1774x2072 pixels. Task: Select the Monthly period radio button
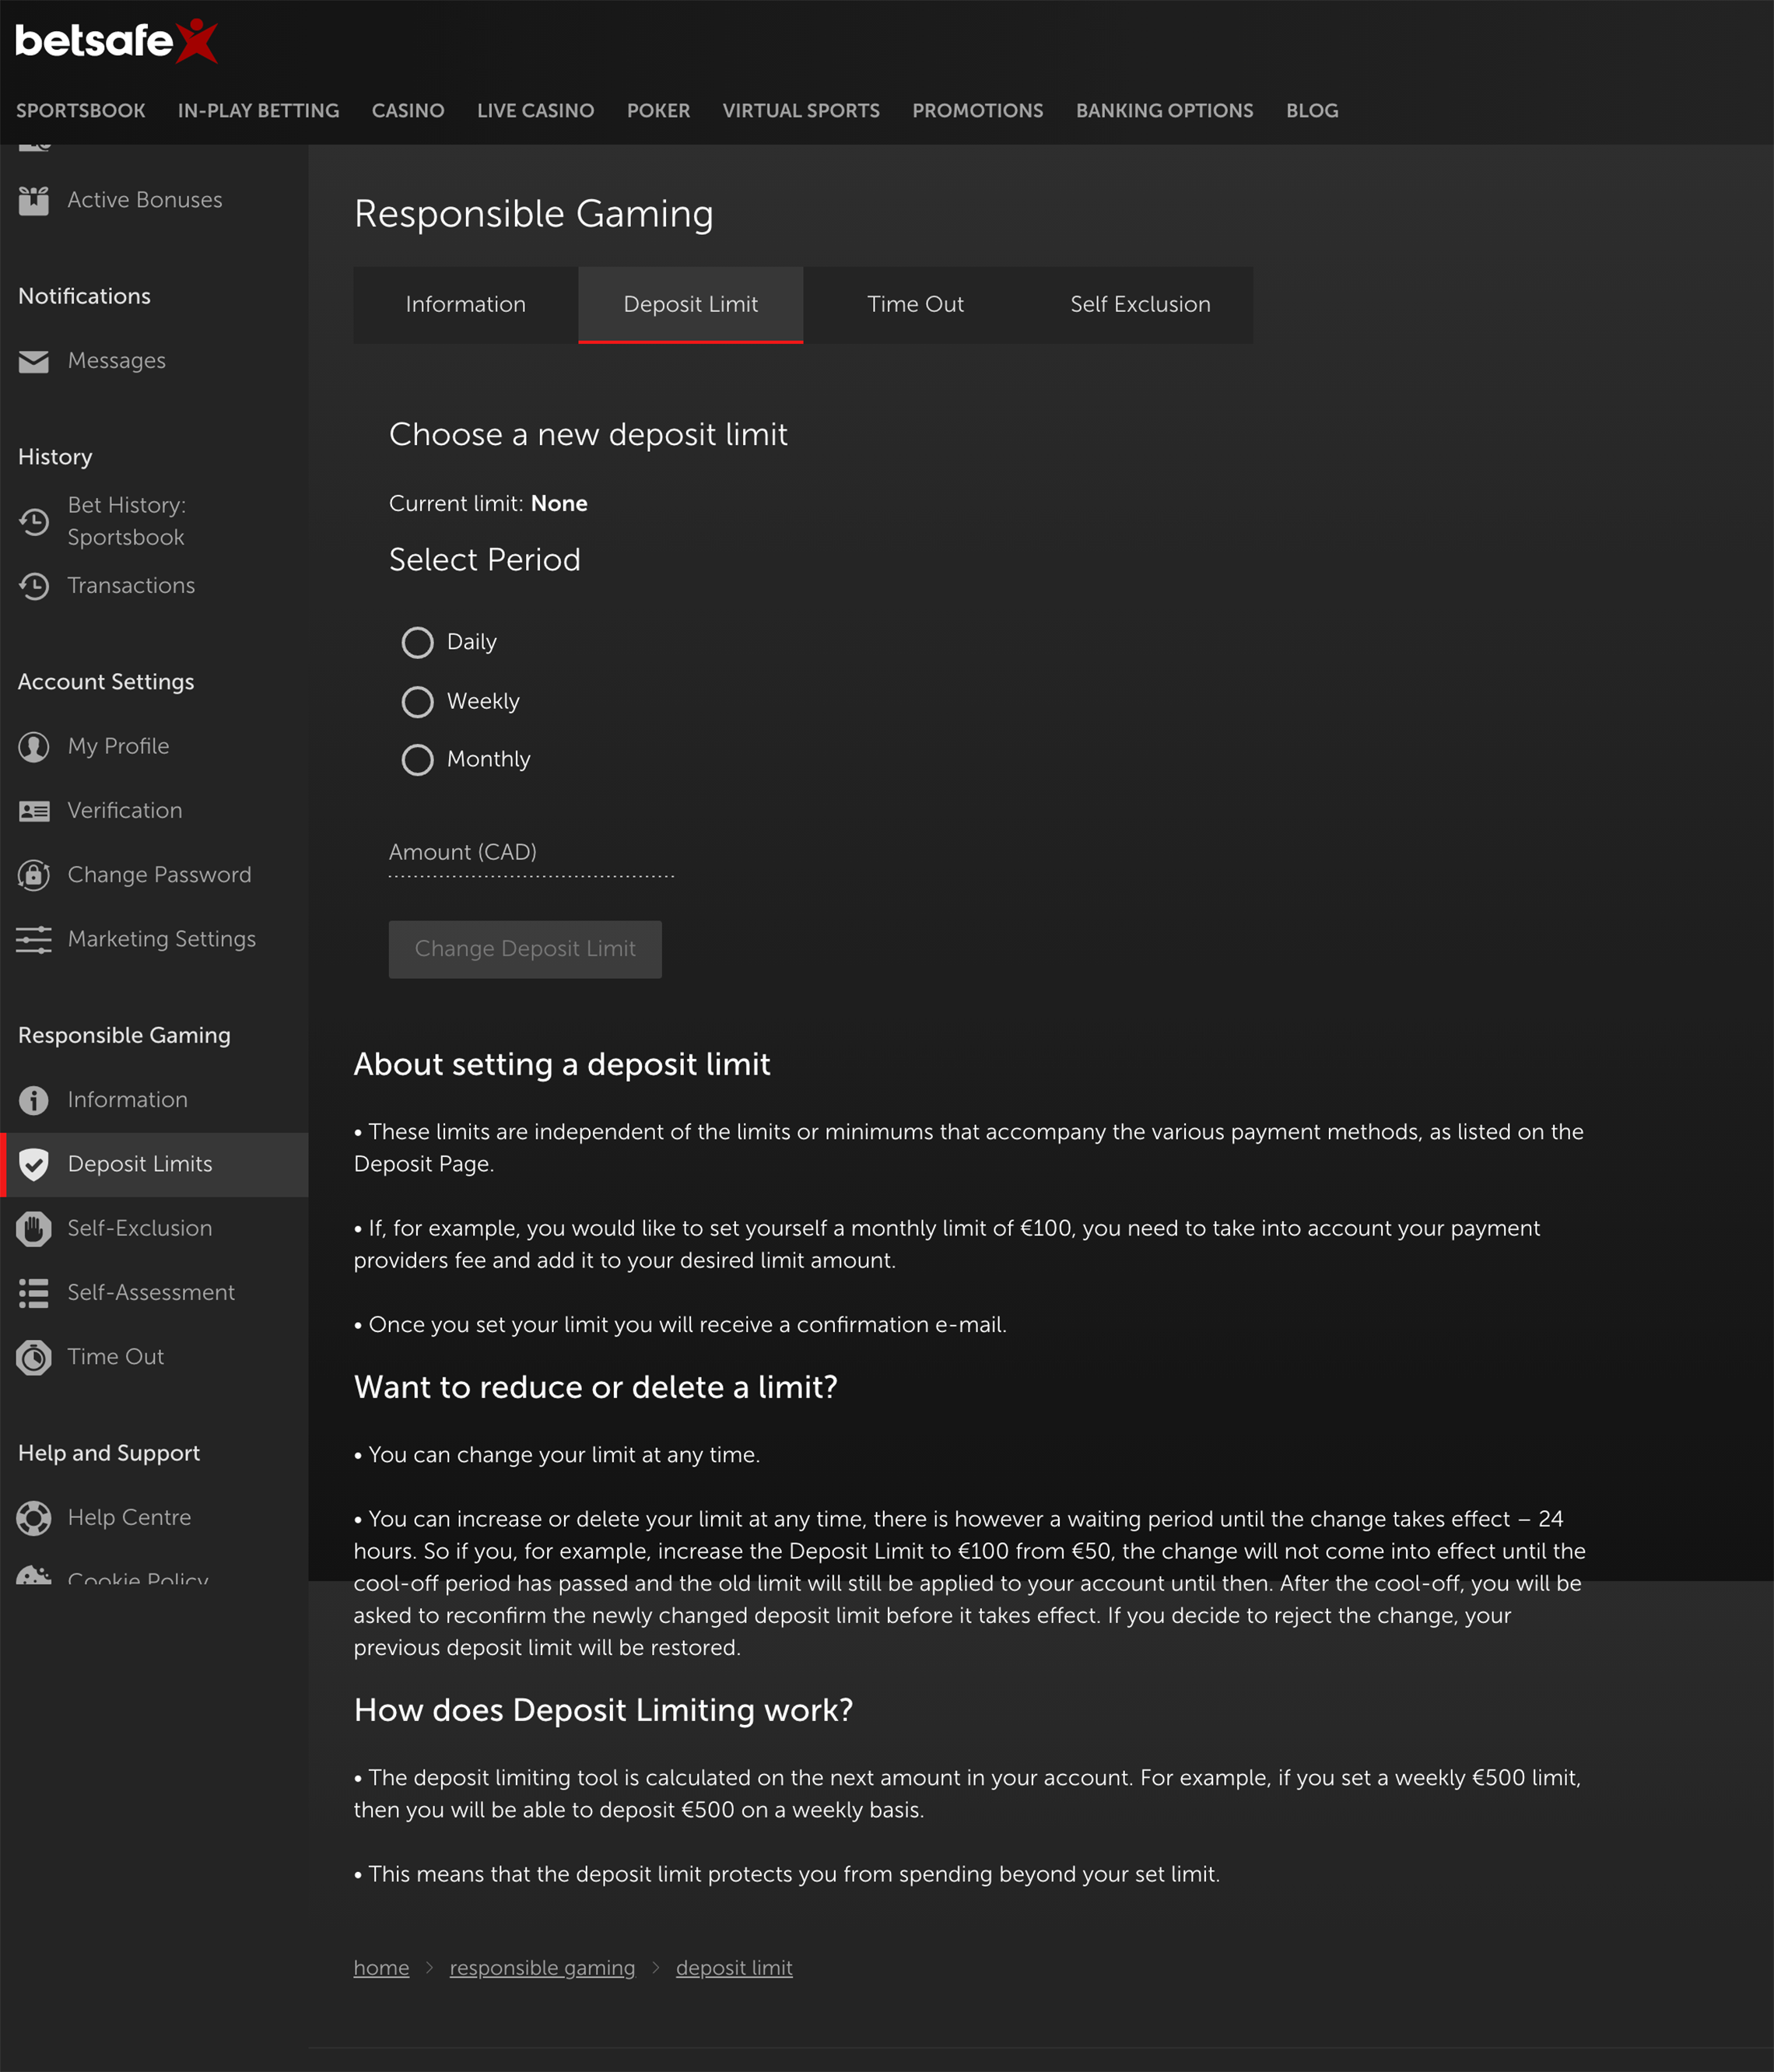[417, 760]
